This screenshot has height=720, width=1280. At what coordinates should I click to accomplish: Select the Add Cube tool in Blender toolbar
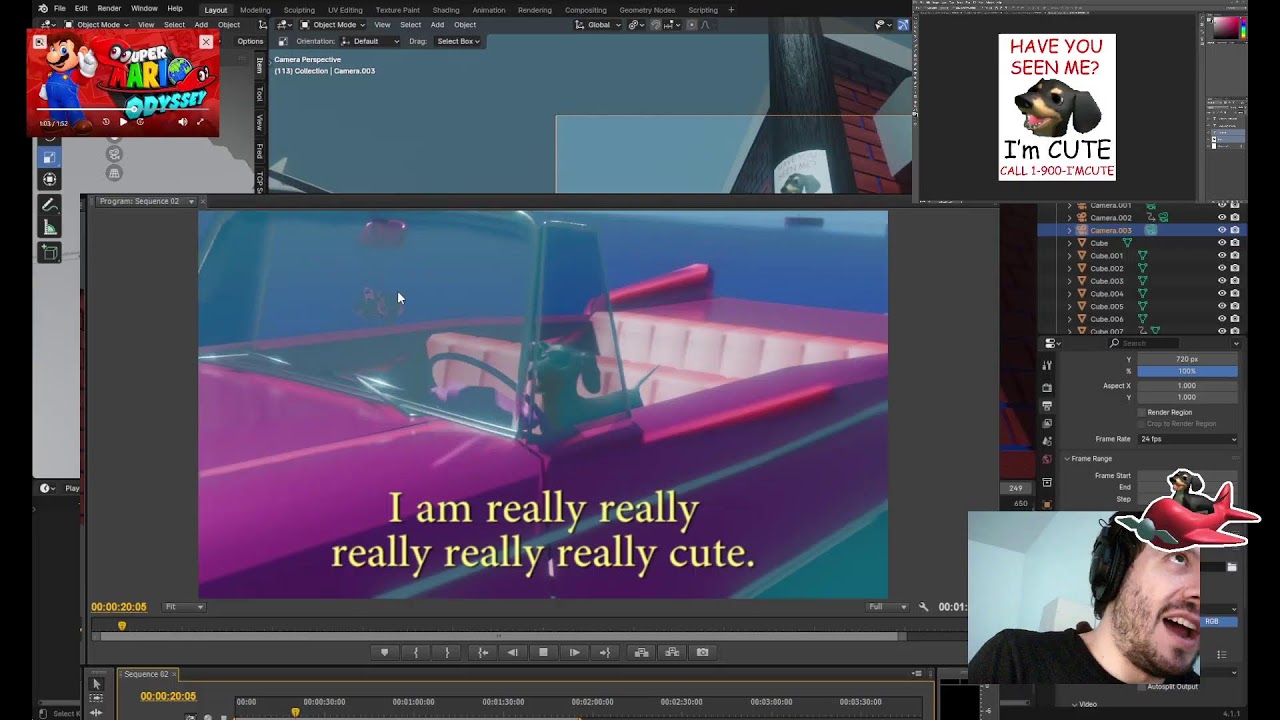pos(49,253)
